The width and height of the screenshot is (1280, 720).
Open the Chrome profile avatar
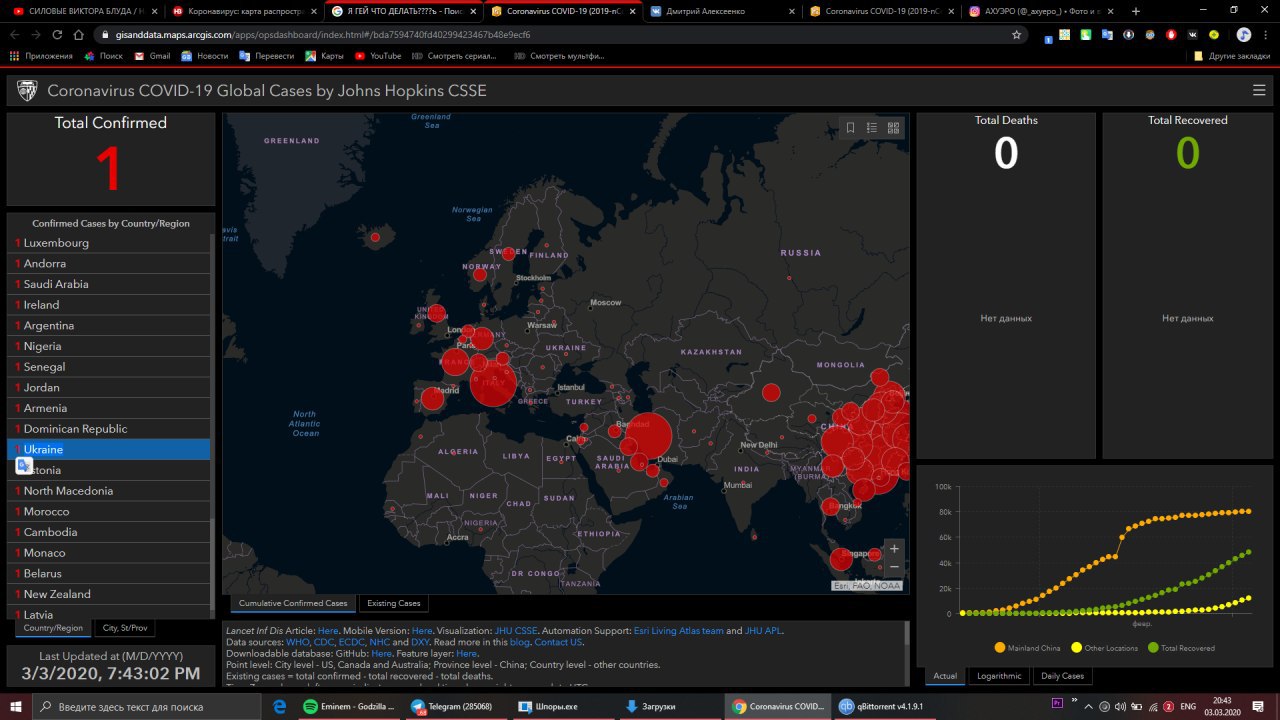click(1244, 34)
